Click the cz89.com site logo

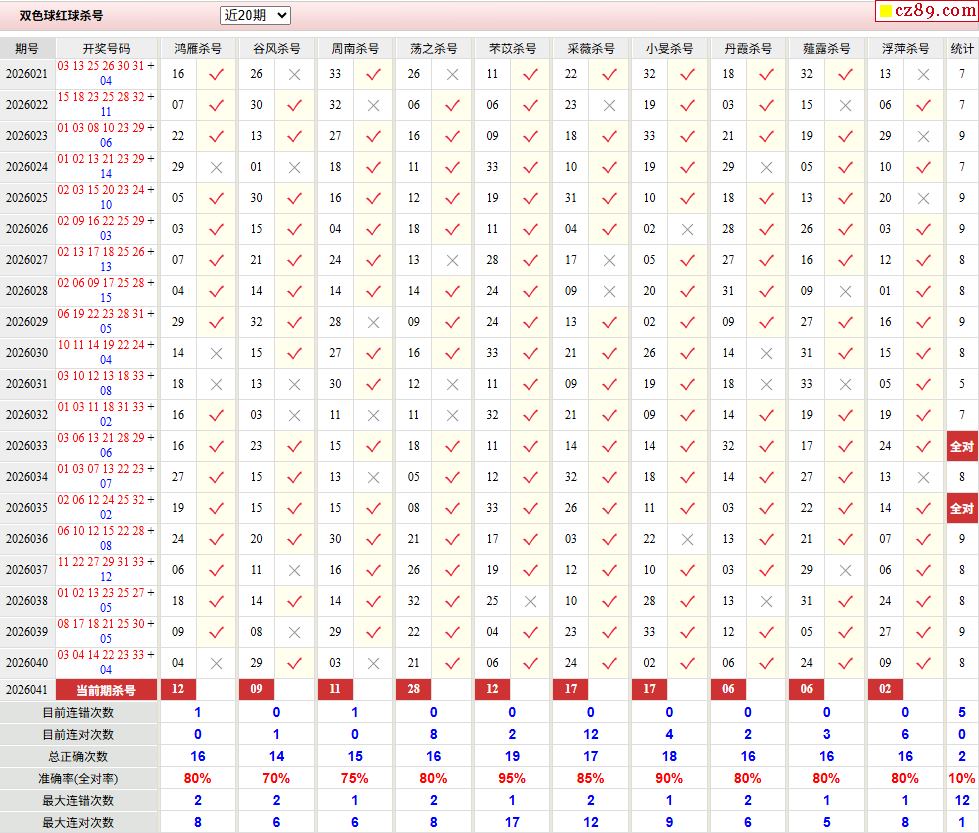[926, 11]
